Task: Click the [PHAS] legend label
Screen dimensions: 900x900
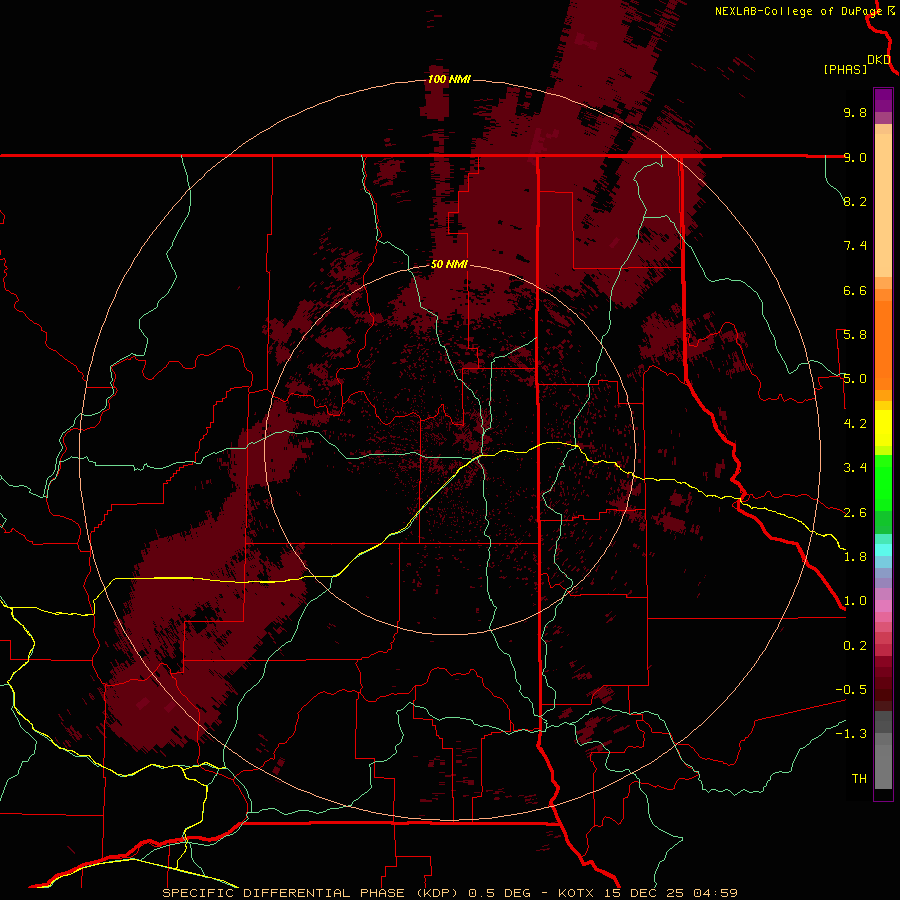Action: point(845,70)
